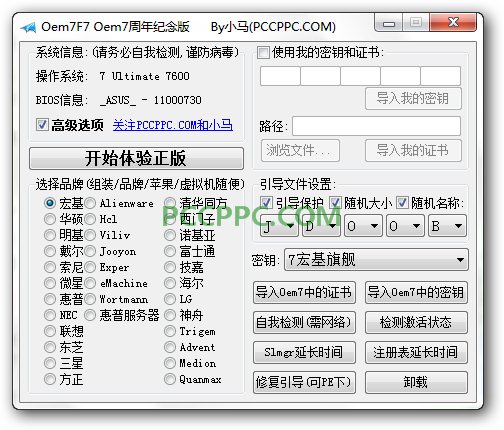Open the dropdown showing letter D
504x430 pixels.
point(321,226)
